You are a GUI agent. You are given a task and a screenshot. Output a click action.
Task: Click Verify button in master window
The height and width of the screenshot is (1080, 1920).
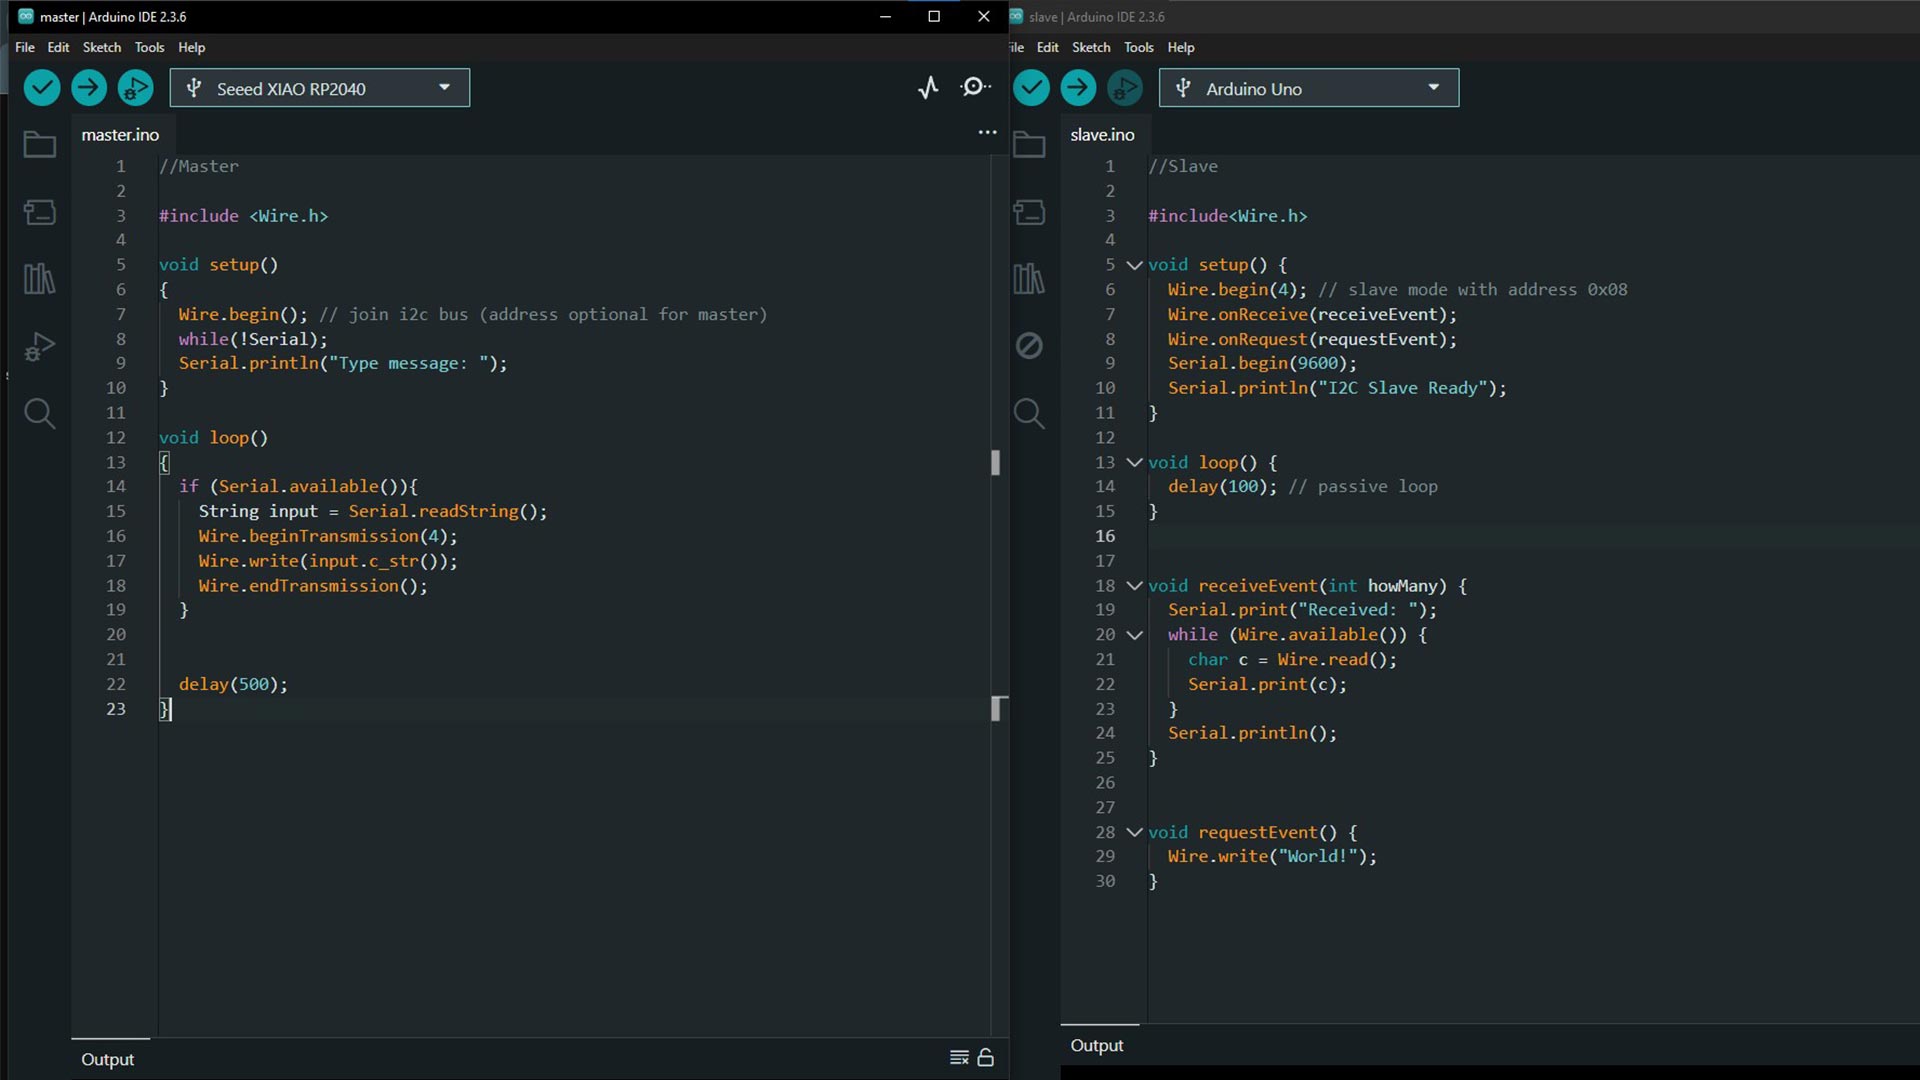[42, 88]
